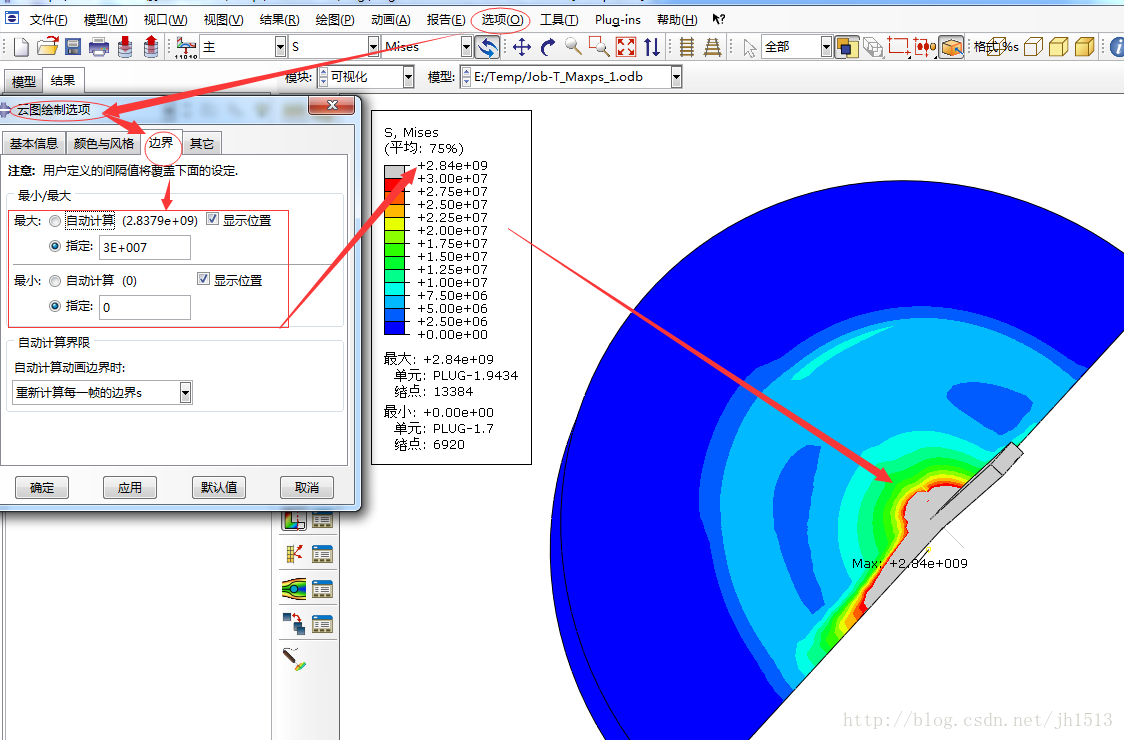This screenshot has height=740, width=1124.
Task: Select the color probe brush tool
Action: (294, 658)
